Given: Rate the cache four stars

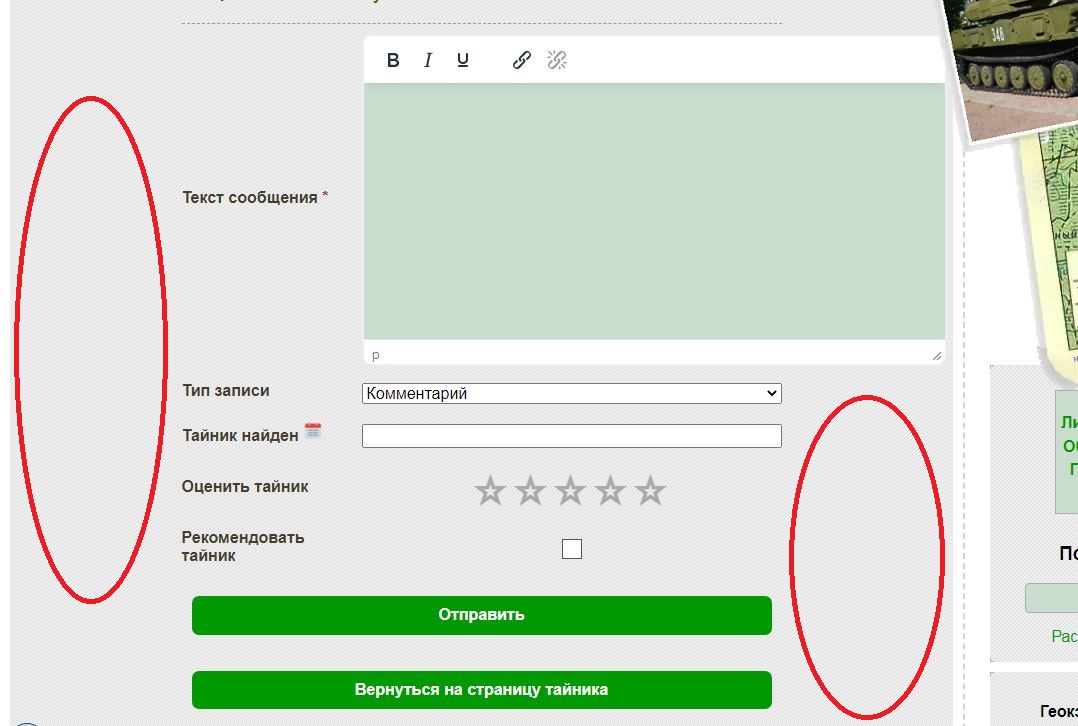Looking at the screenshot, I should tap(610, 491).
